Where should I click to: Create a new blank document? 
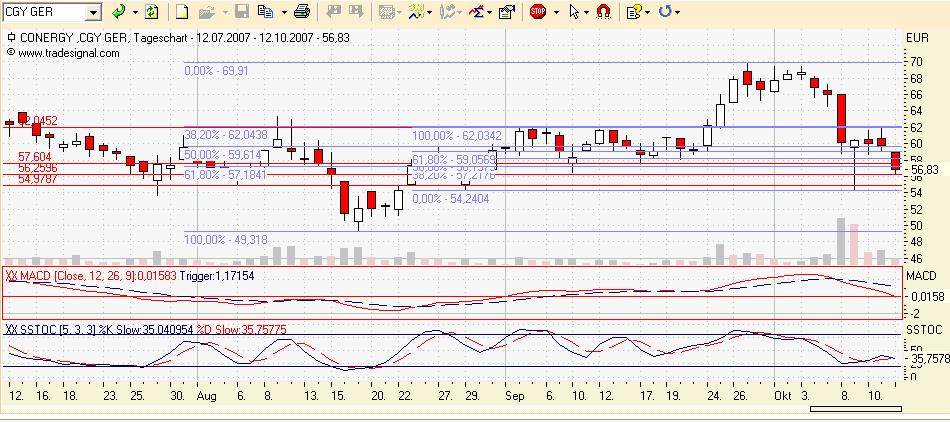[182, 12]
